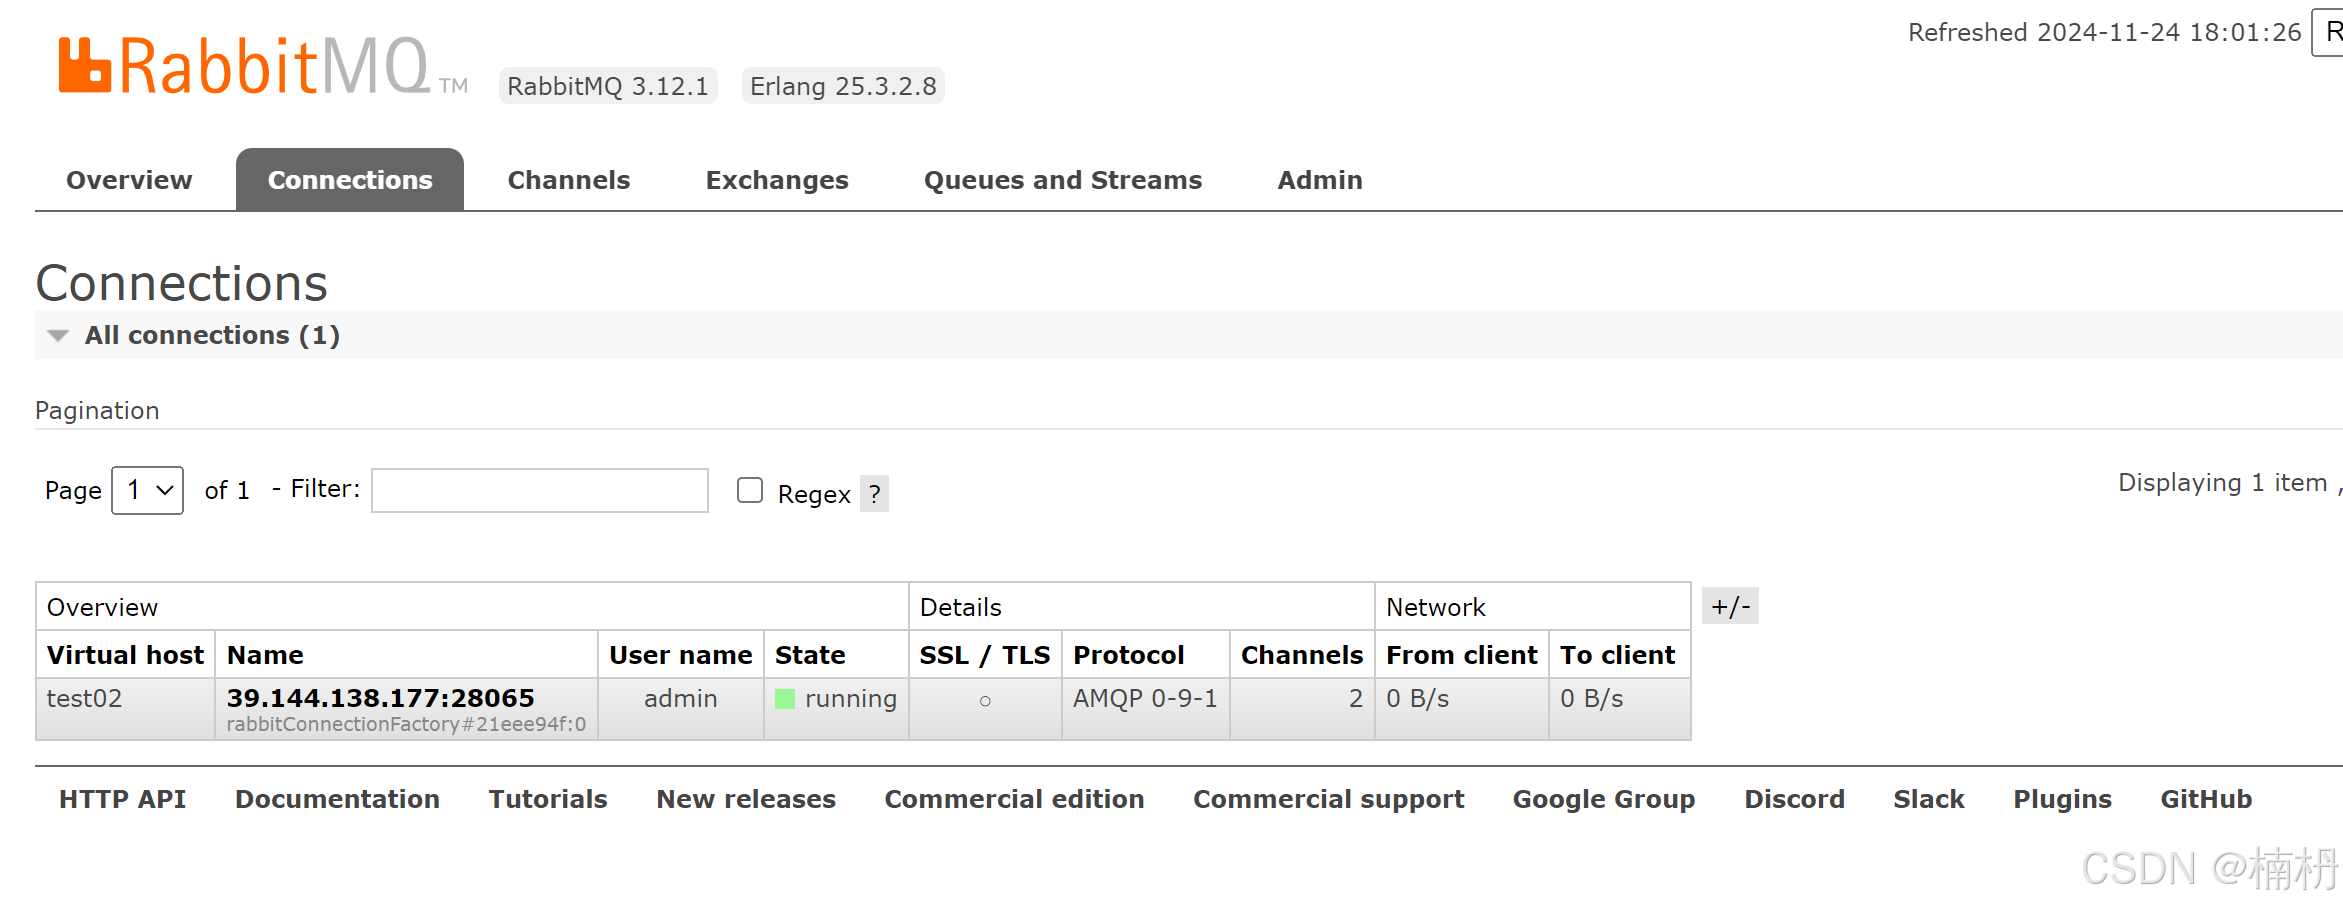Click the green running state indicator
This screenshot has width=2343, height=907.
coord(785,699)
